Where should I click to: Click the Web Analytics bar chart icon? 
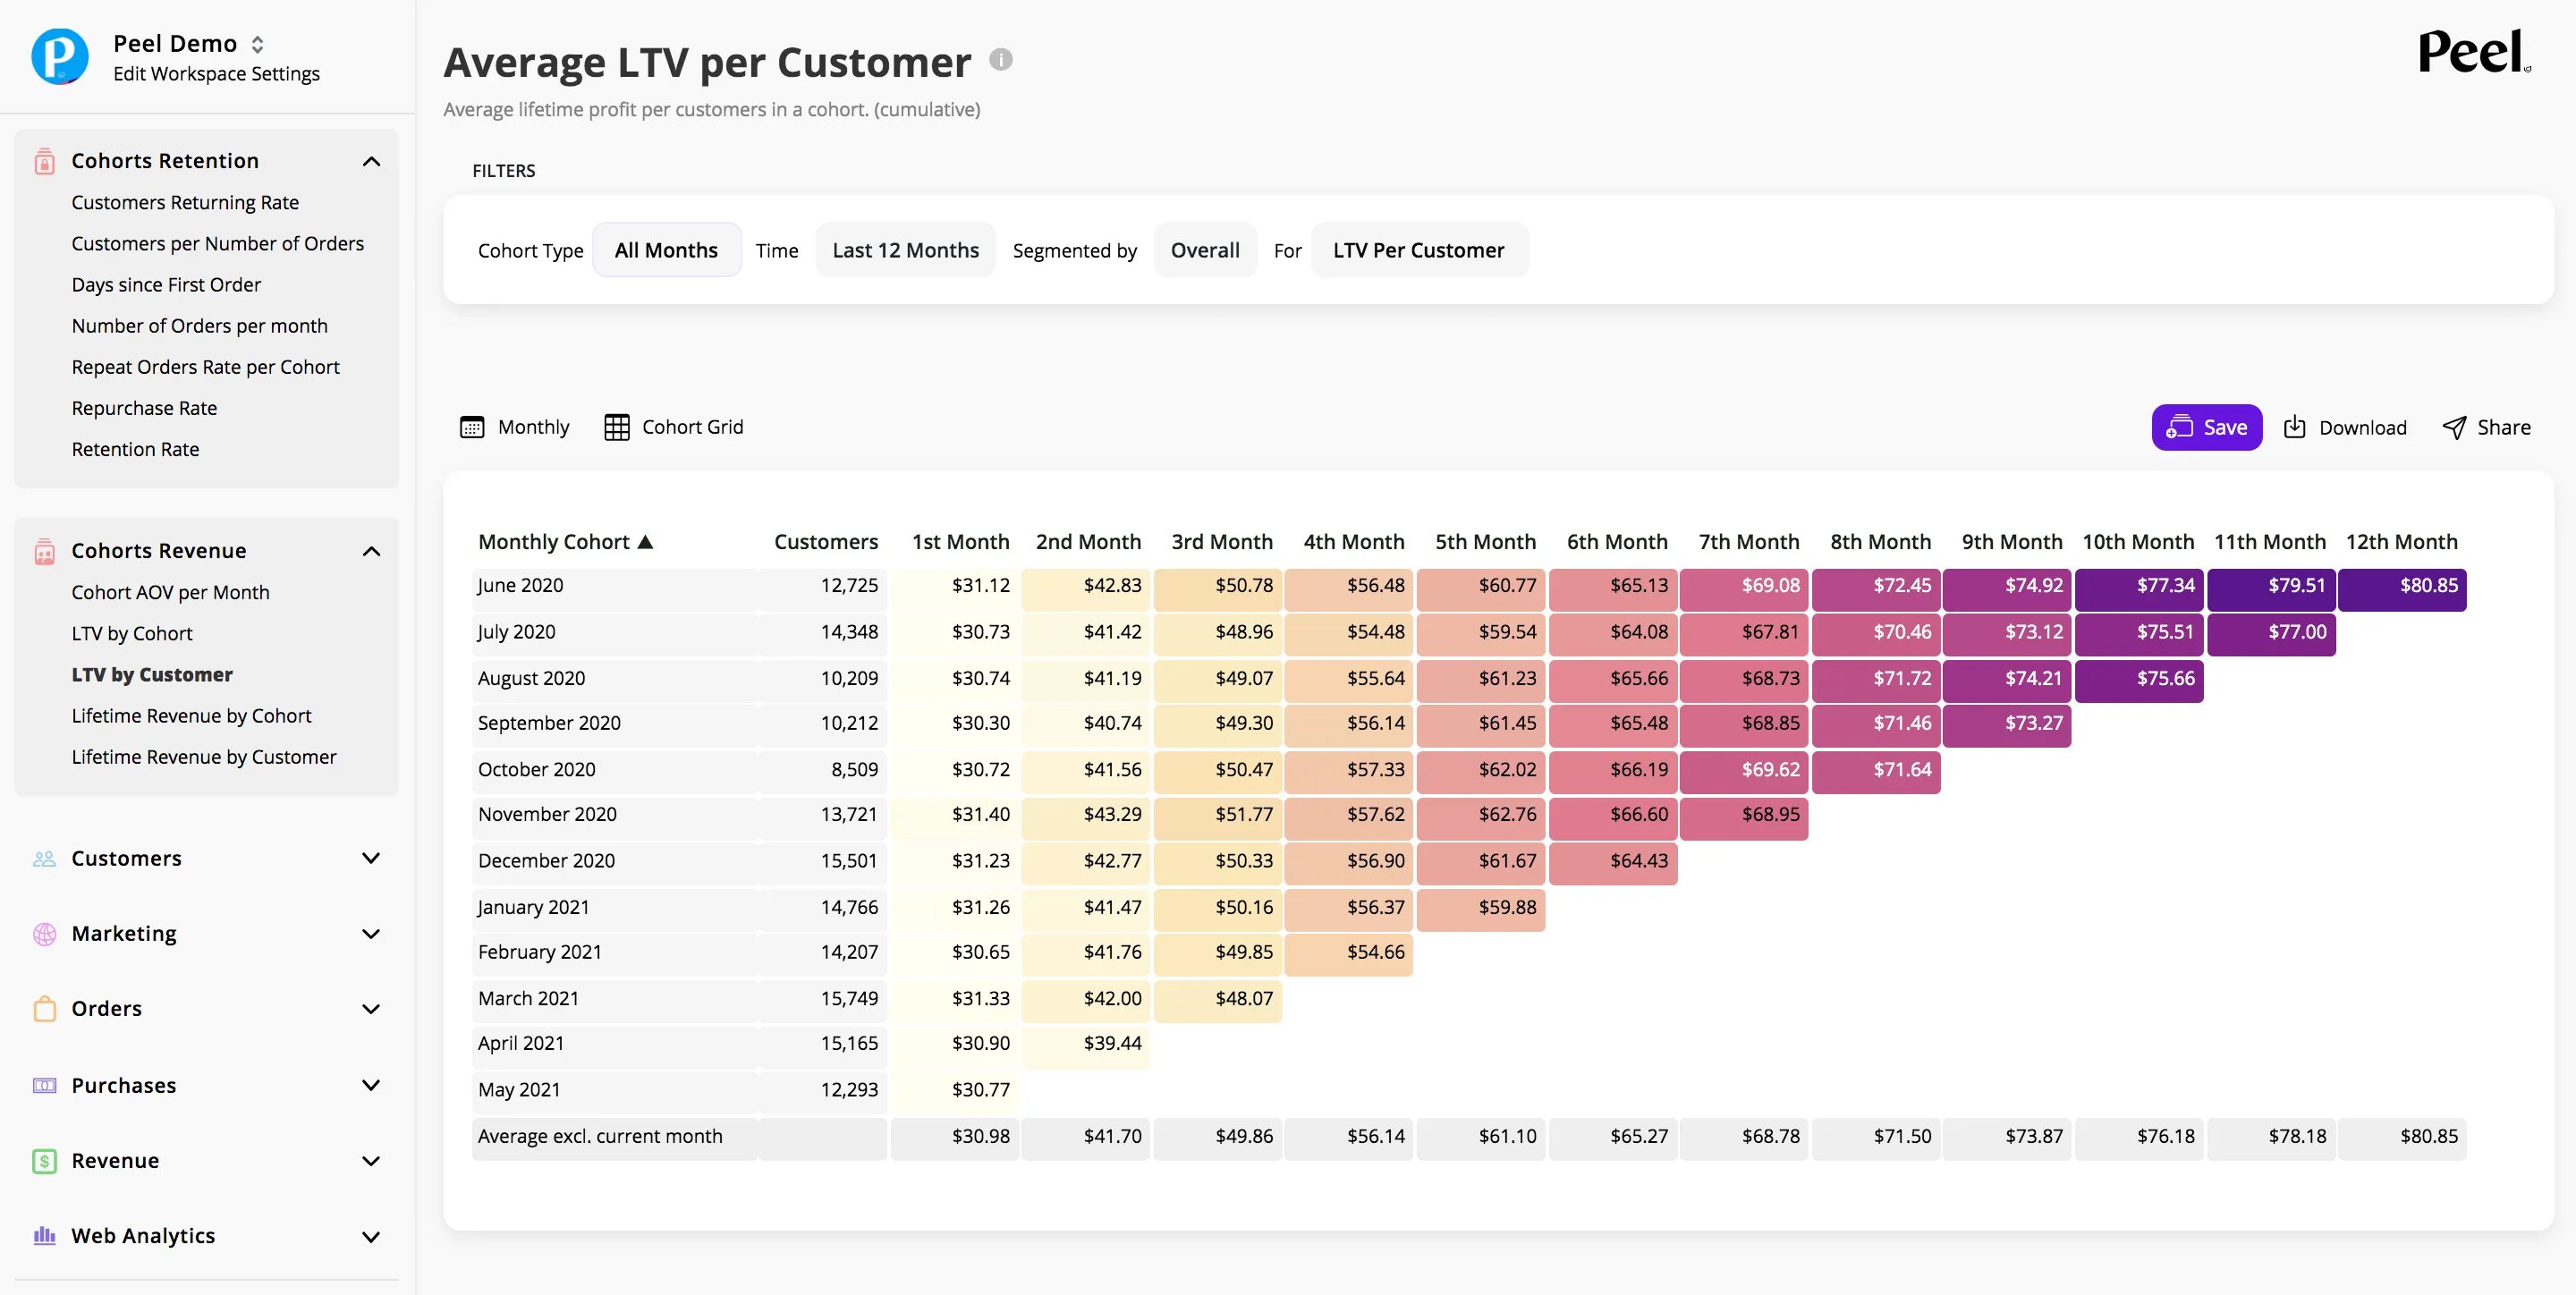44,1236
